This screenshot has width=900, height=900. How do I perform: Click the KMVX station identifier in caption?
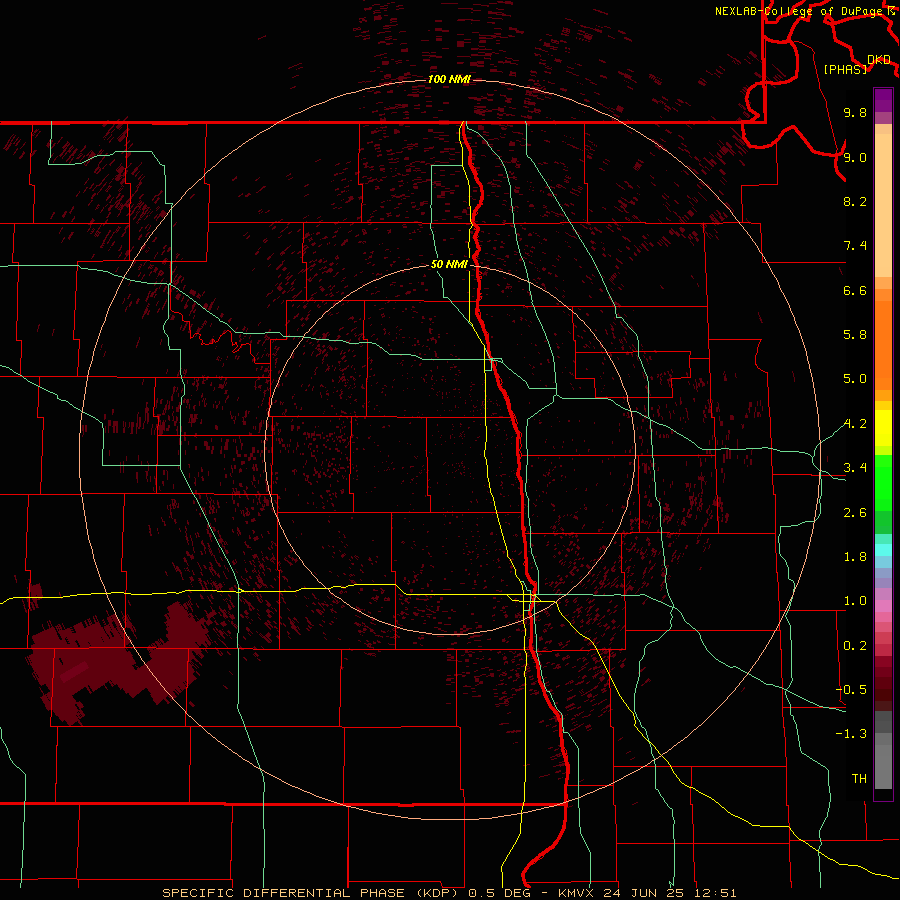click(575, 893)
